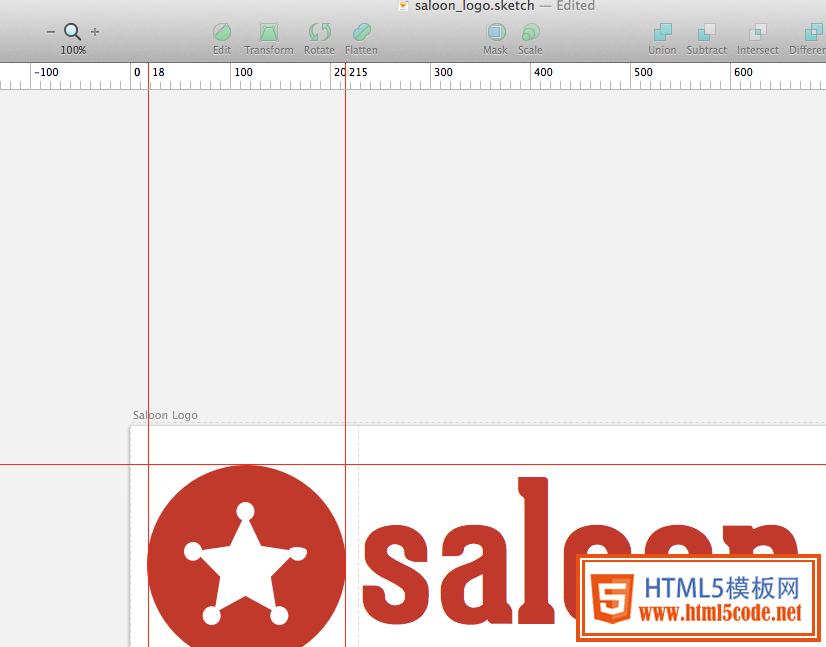Select the red saloon text letter l

click(x=535, y=550)
